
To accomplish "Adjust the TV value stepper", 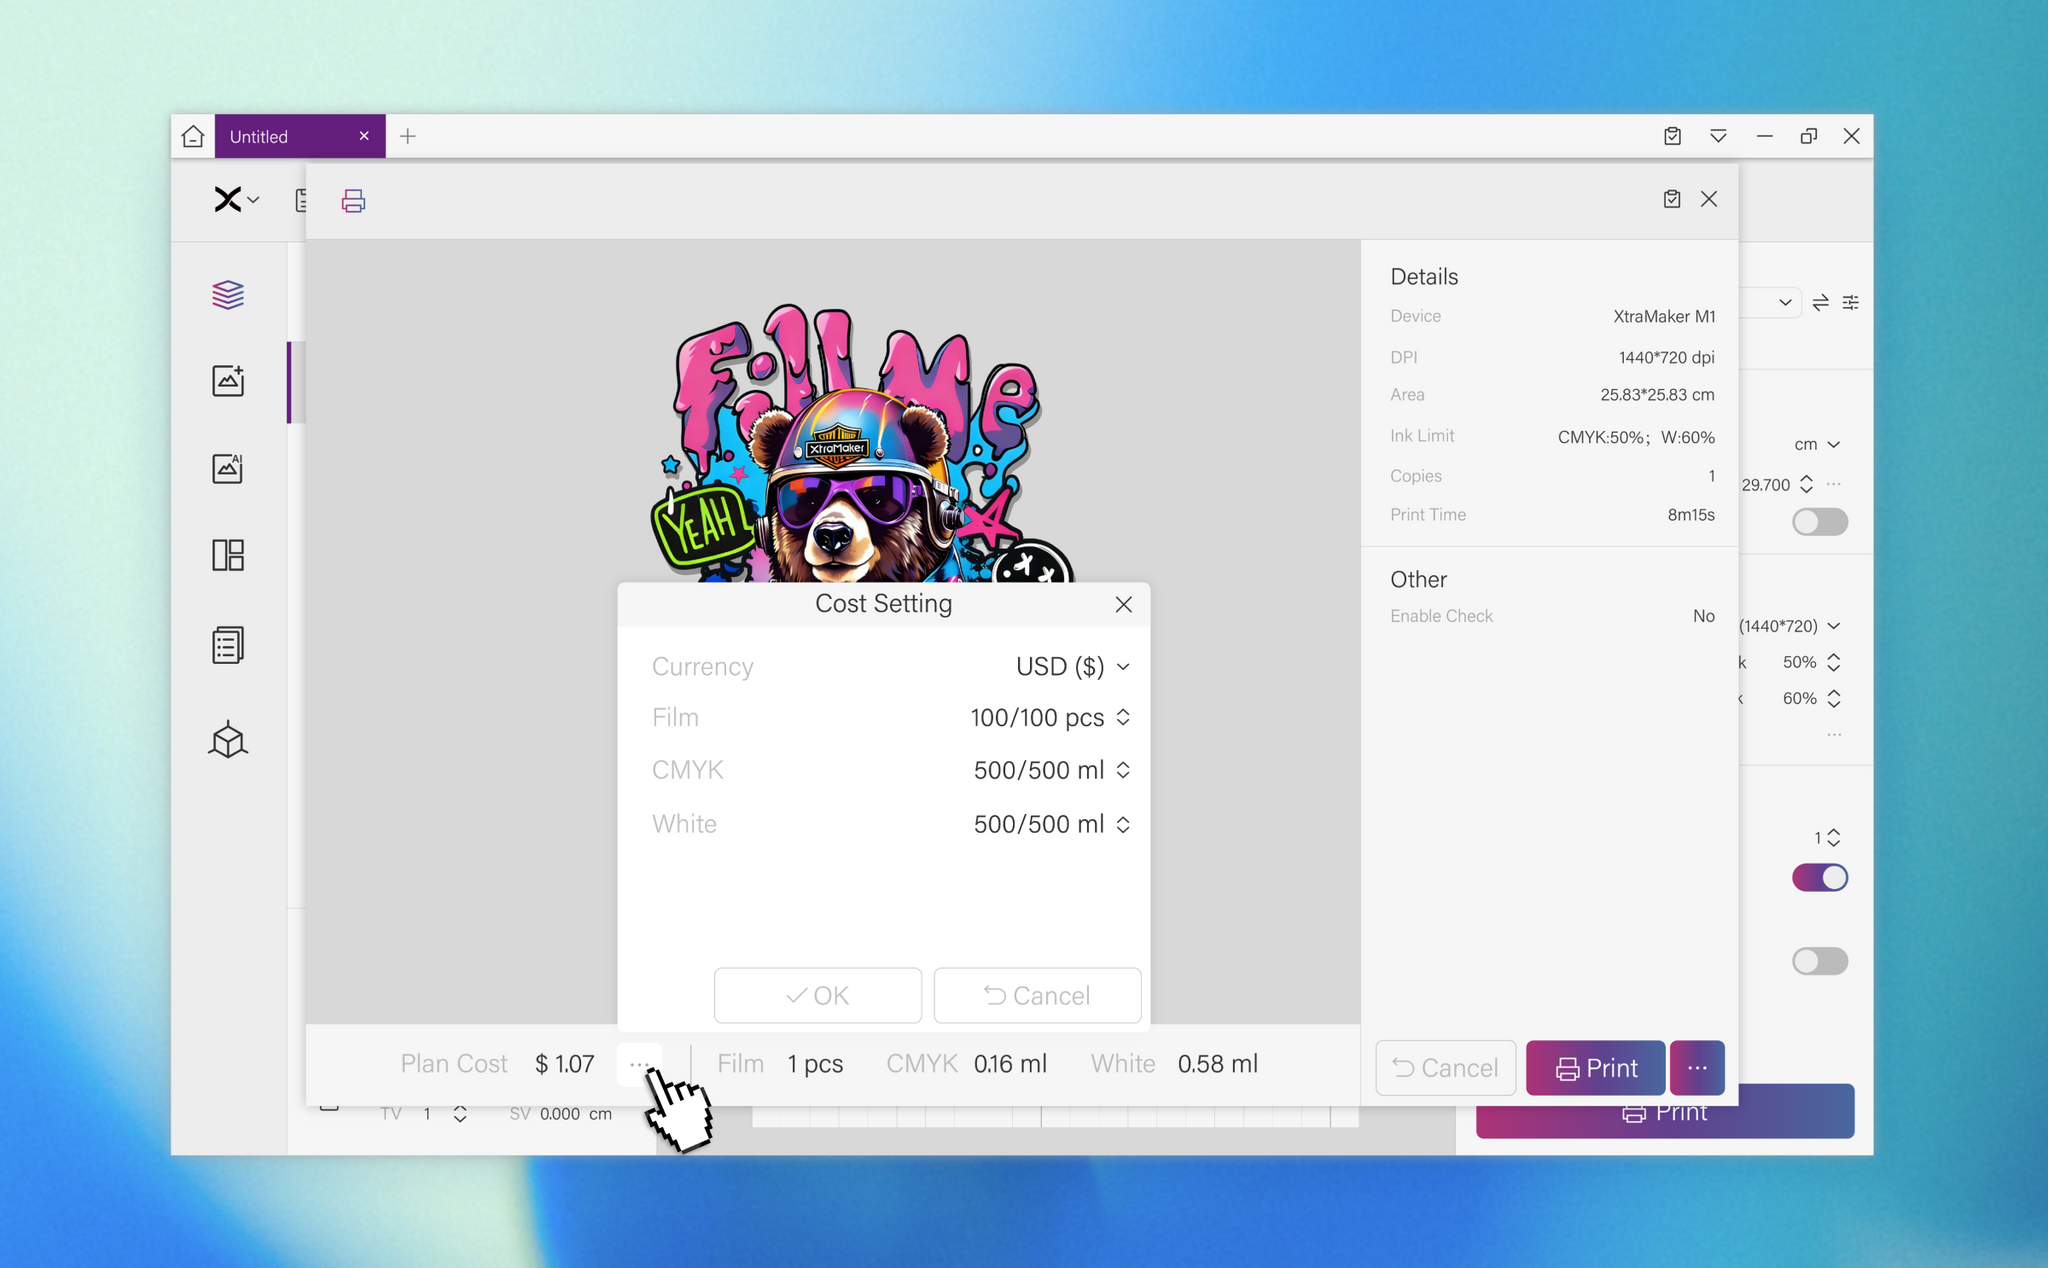I will pyautogui.click(x=460, y=1114).
